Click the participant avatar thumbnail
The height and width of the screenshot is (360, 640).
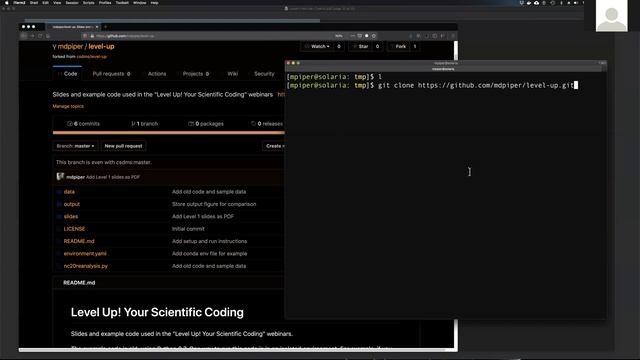pyautogui.click(x=611, y=16)
